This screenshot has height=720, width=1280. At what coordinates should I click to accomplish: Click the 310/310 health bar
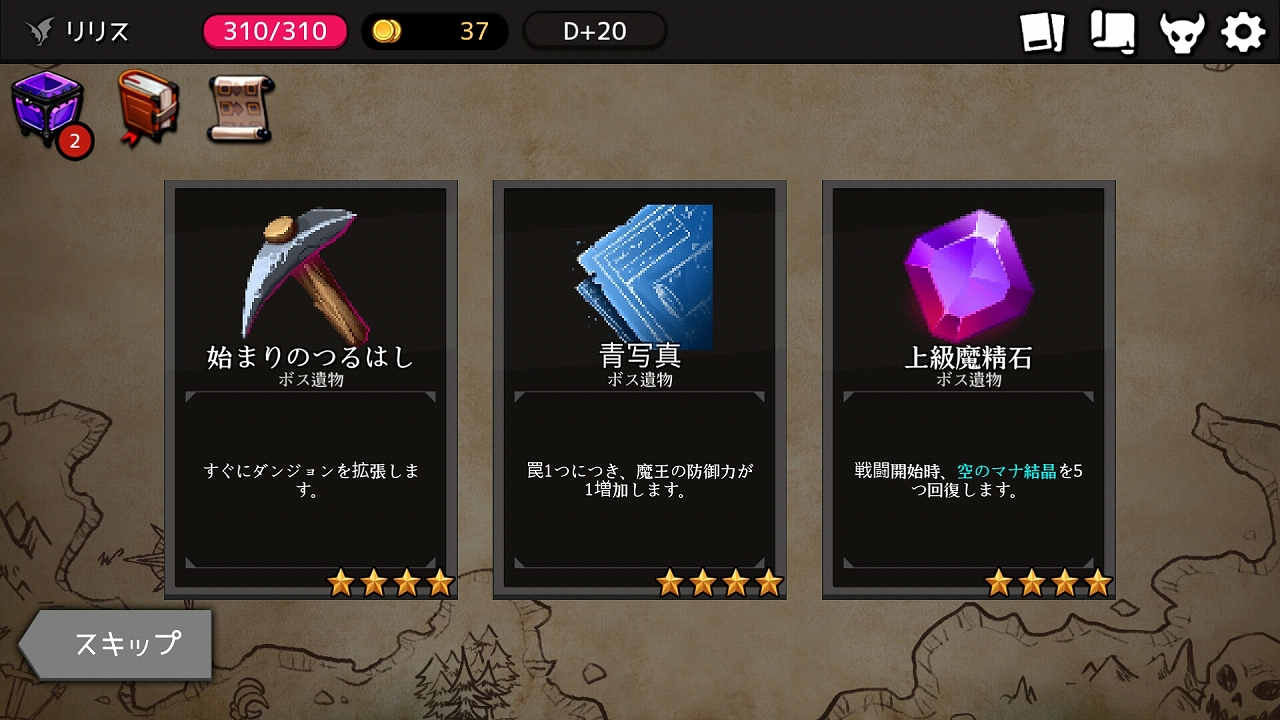pyautogui.click(x=275, y=31)
